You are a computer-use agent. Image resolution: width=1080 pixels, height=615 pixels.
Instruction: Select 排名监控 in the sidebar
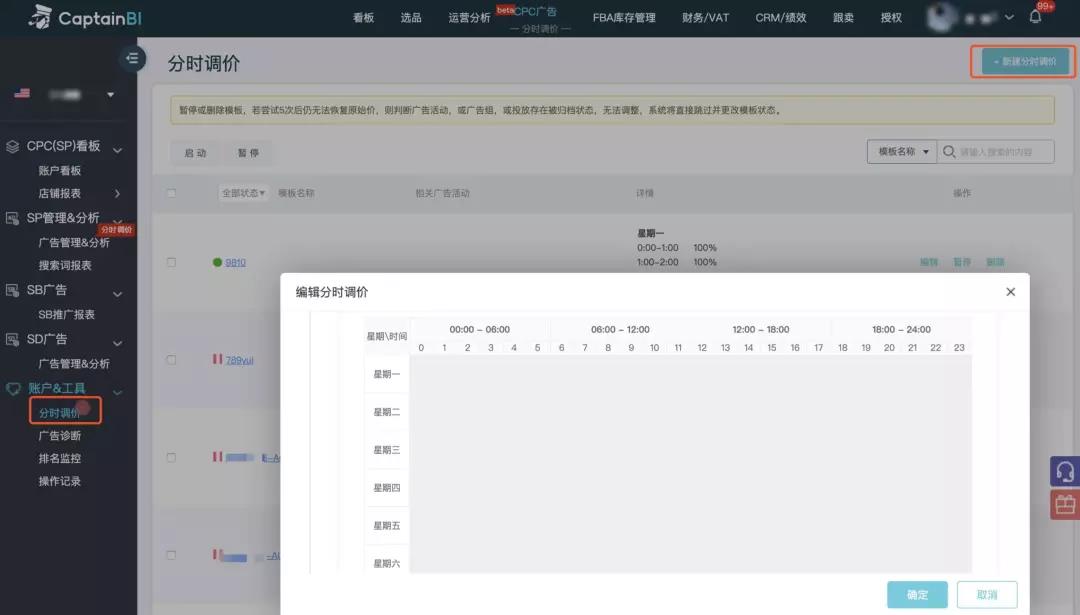(x=60, y=458)
